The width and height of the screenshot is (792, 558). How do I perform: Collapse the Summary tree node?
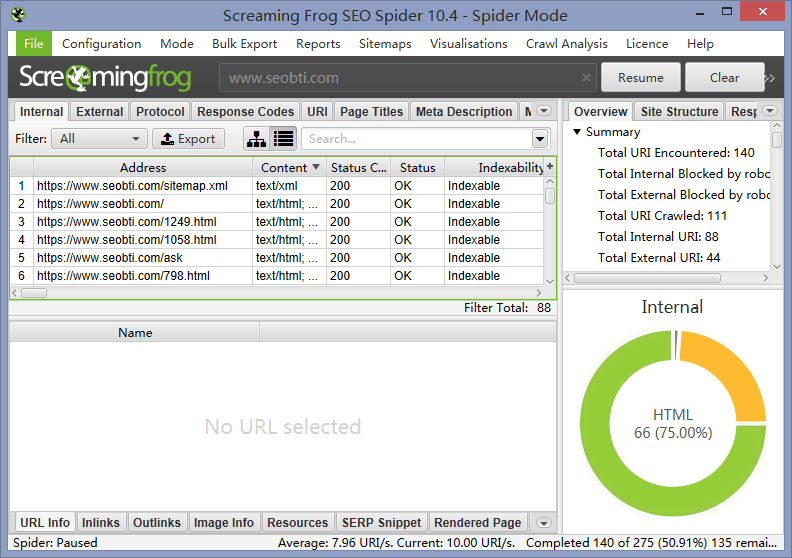(x=577, y=132)
